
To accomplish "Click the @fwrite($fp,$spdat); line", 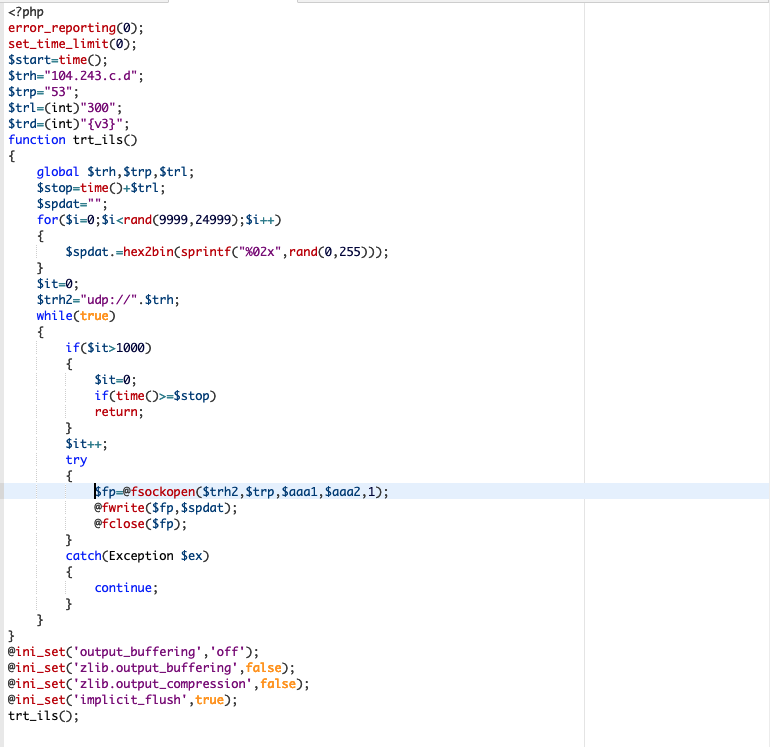I will [165, 508].
